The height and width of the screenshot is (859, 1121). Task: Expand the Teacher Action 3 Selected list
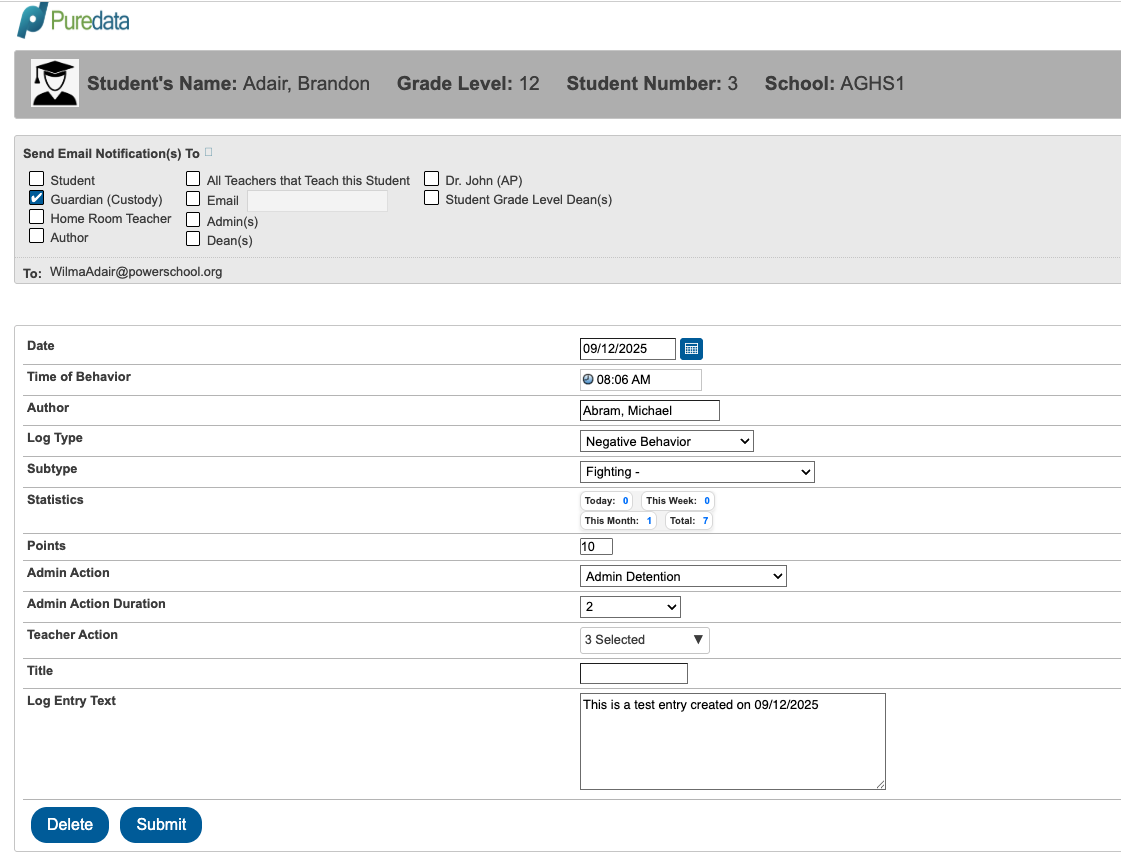[644, 640]
